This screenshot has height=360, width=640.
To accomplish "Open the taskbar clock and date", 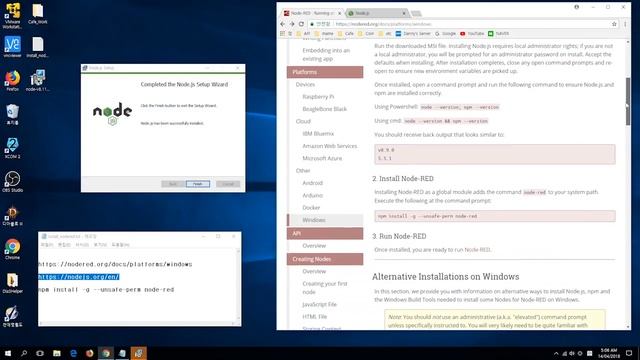I will (609, 353).
